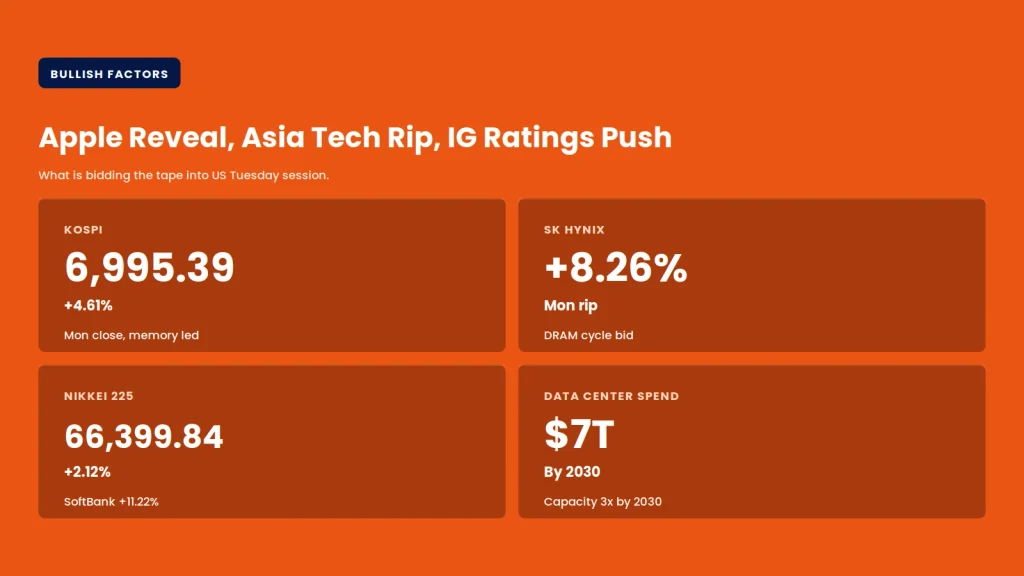
Task: Click the orange slide background
Action: [x=849, y=98]
